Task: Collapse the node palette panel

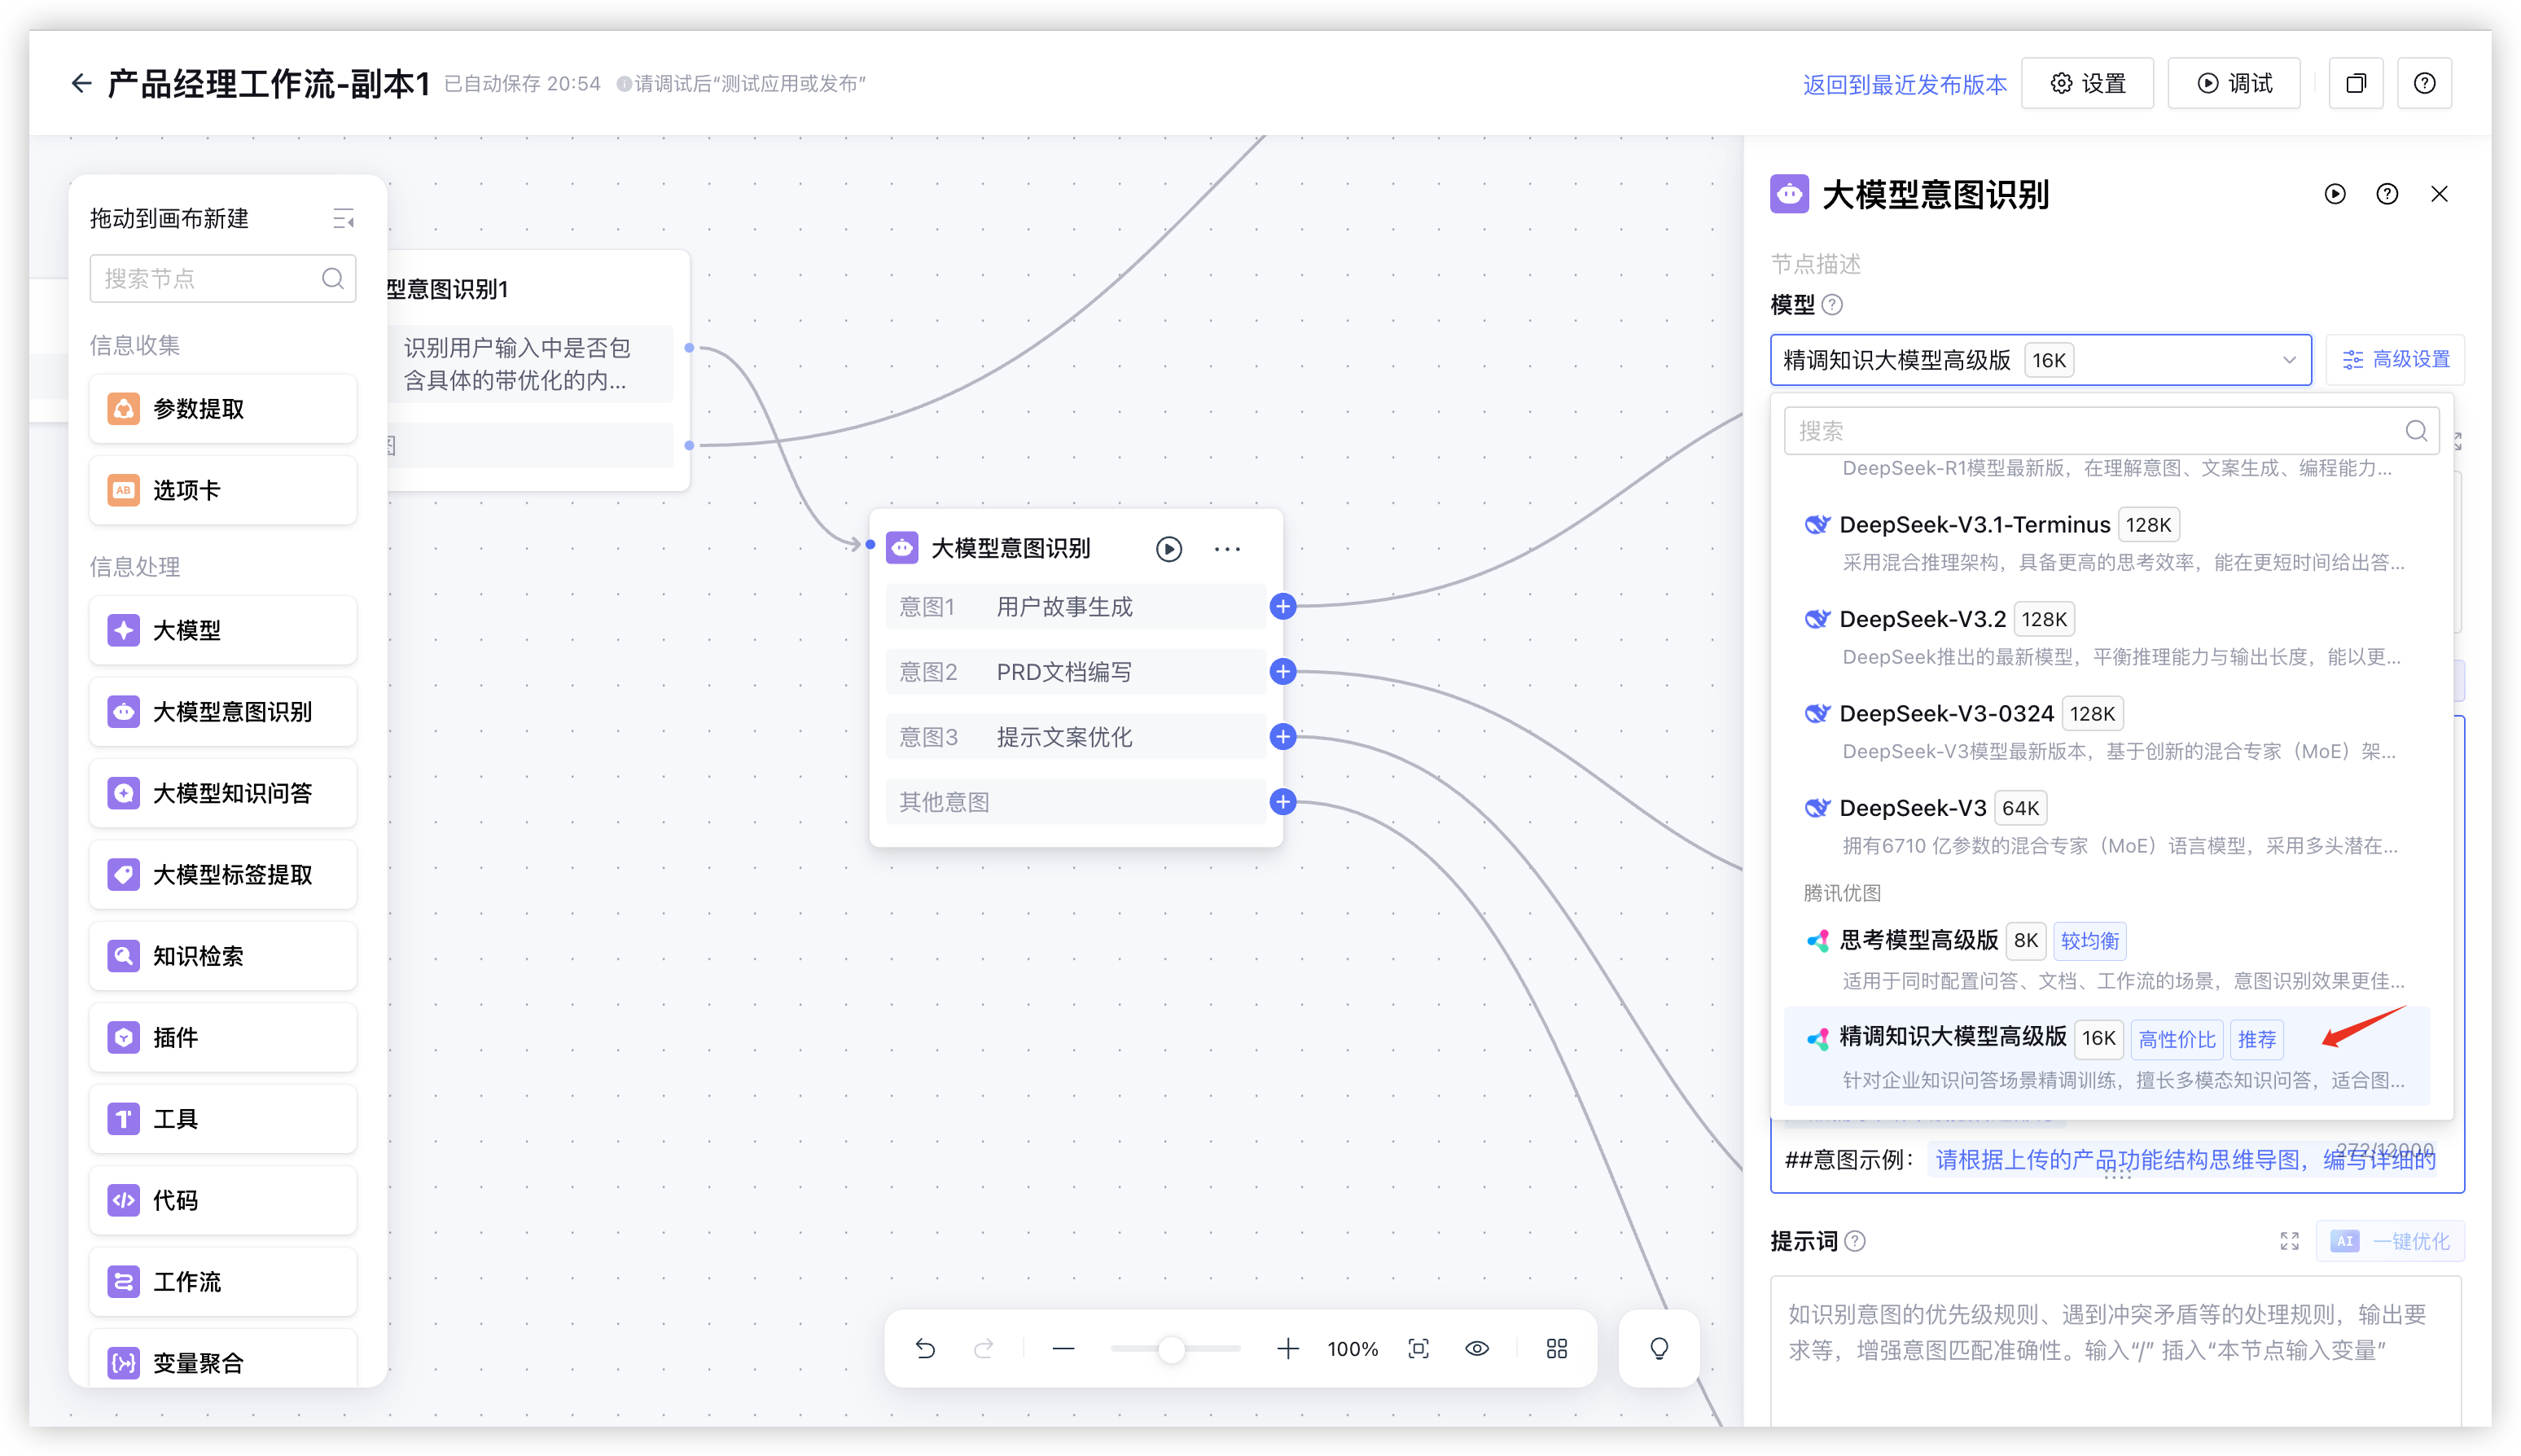Action: tap(343, 219)
